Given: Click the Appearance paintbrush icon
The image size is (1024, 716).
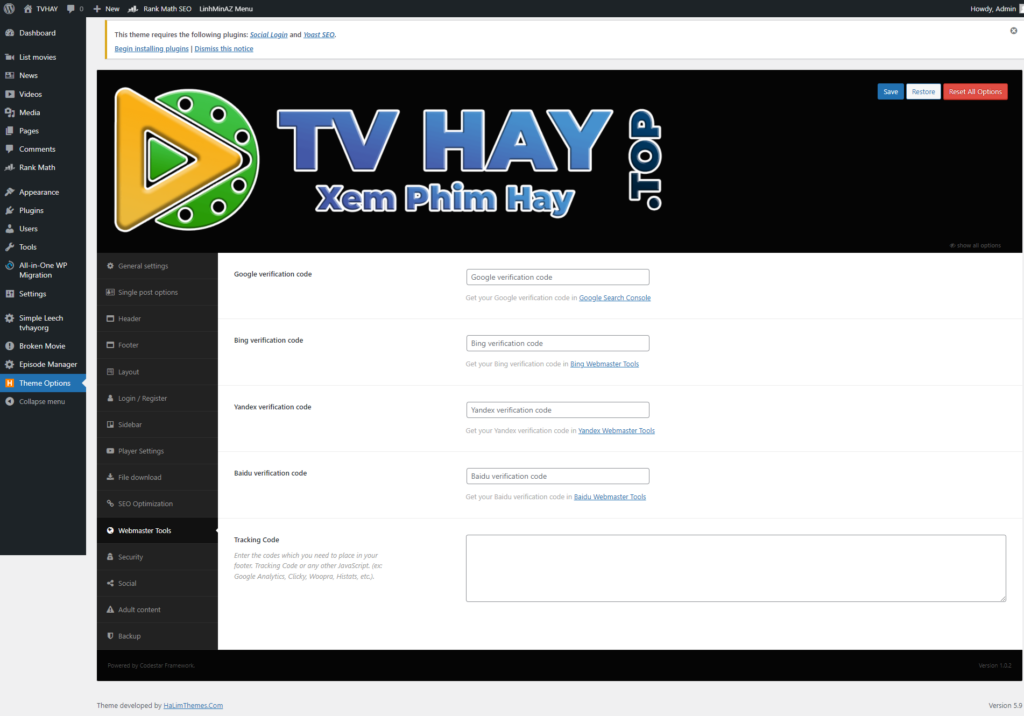Looking at the screenshot, I should pyautogui.click(x=10, y=192).
